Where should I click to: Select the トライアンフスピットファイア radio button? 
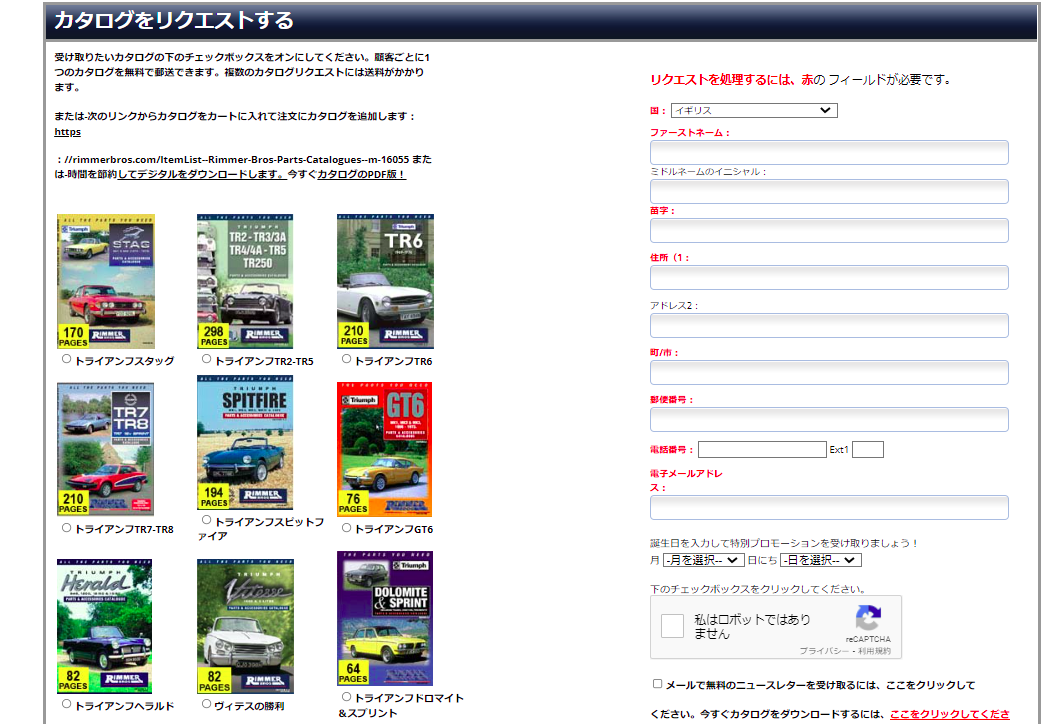coord(206,518)
